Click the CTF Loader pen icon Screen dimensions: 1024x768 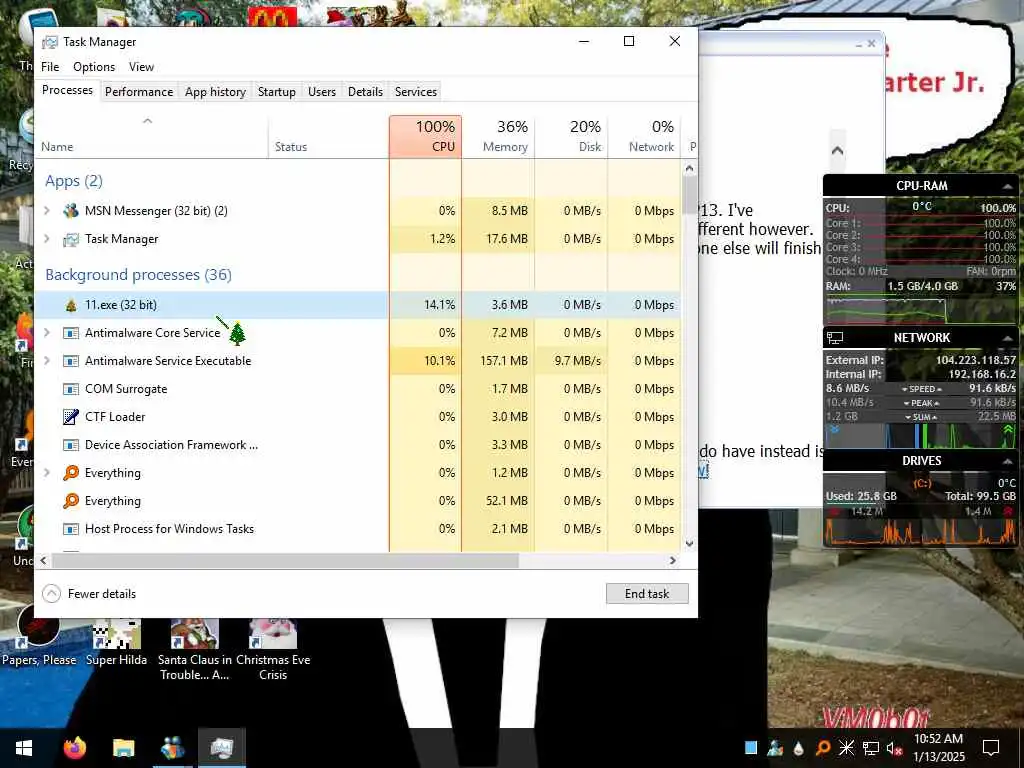tap(71, 417)
